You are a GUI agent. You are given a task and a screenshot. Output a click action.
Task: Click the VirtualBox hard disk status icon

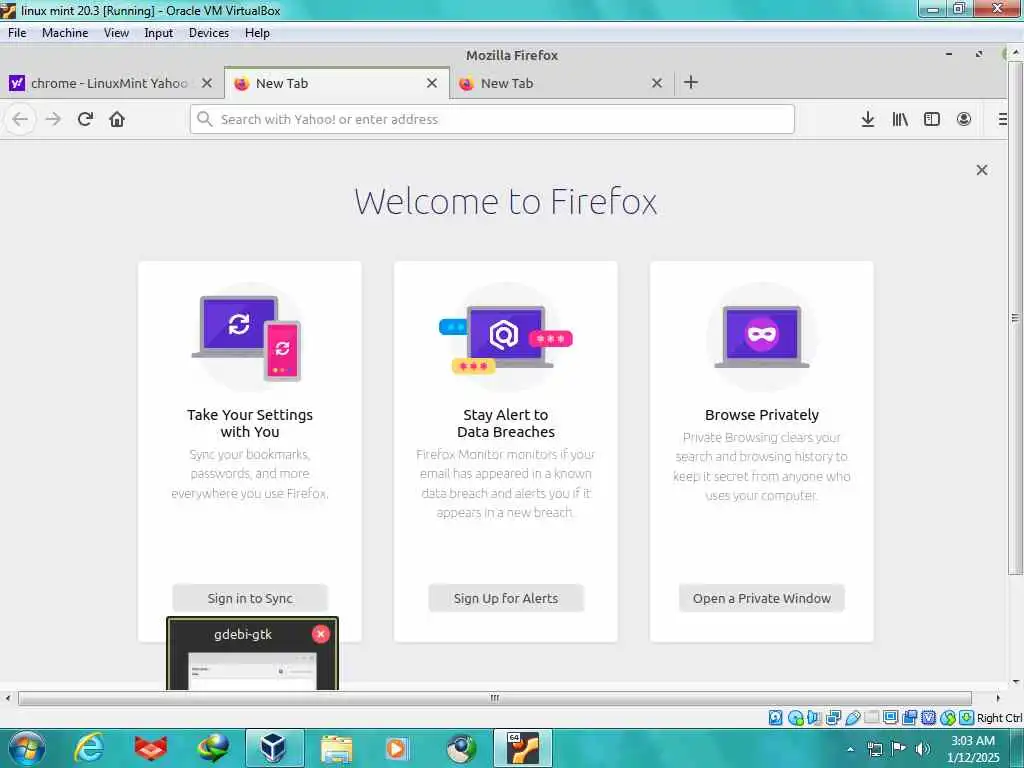click(x=775, y=718)
